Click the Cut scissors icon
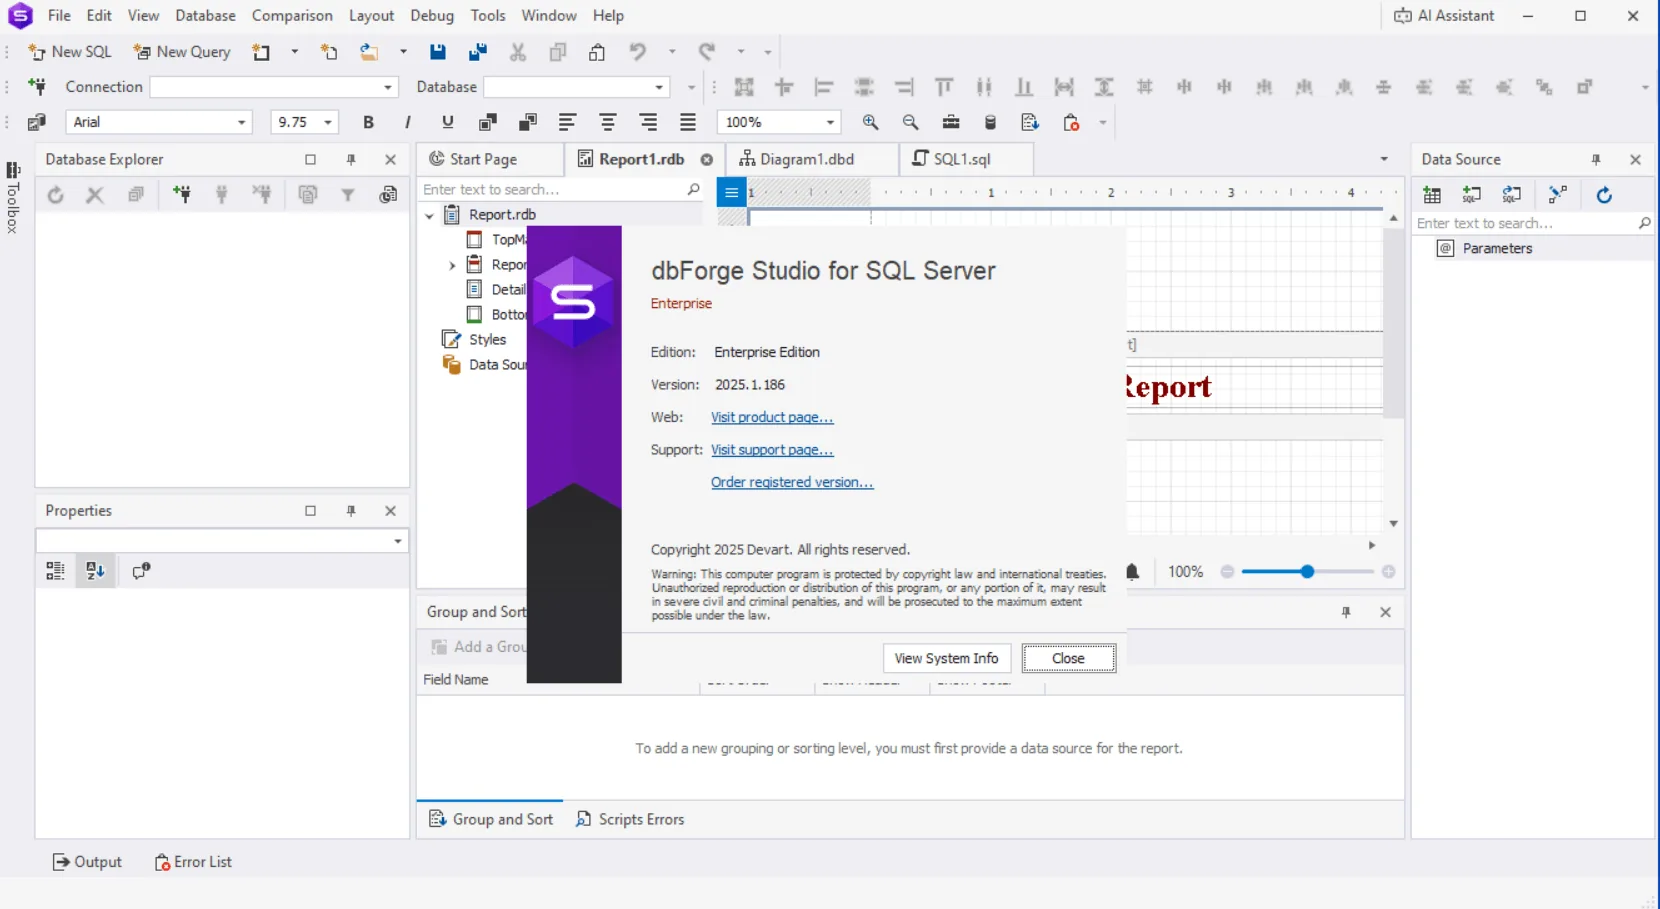 518,52
